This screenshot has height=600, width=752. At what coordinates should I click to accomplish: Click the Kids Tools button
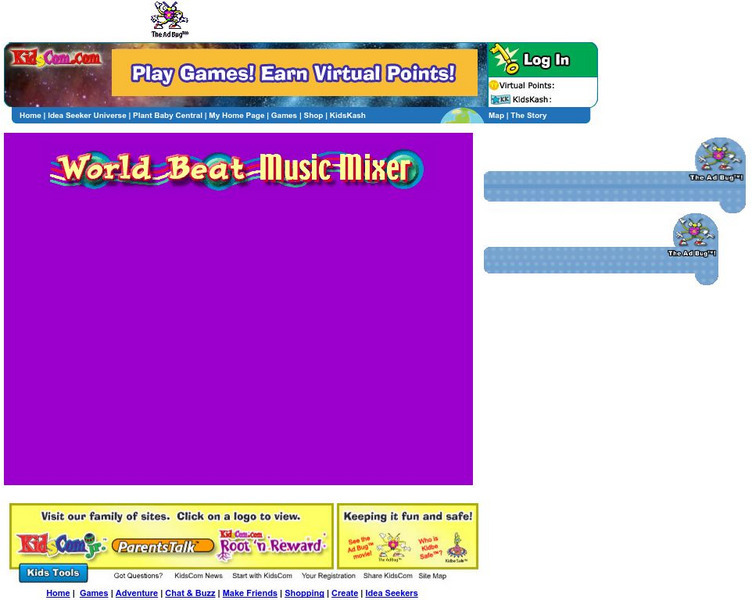53,573
